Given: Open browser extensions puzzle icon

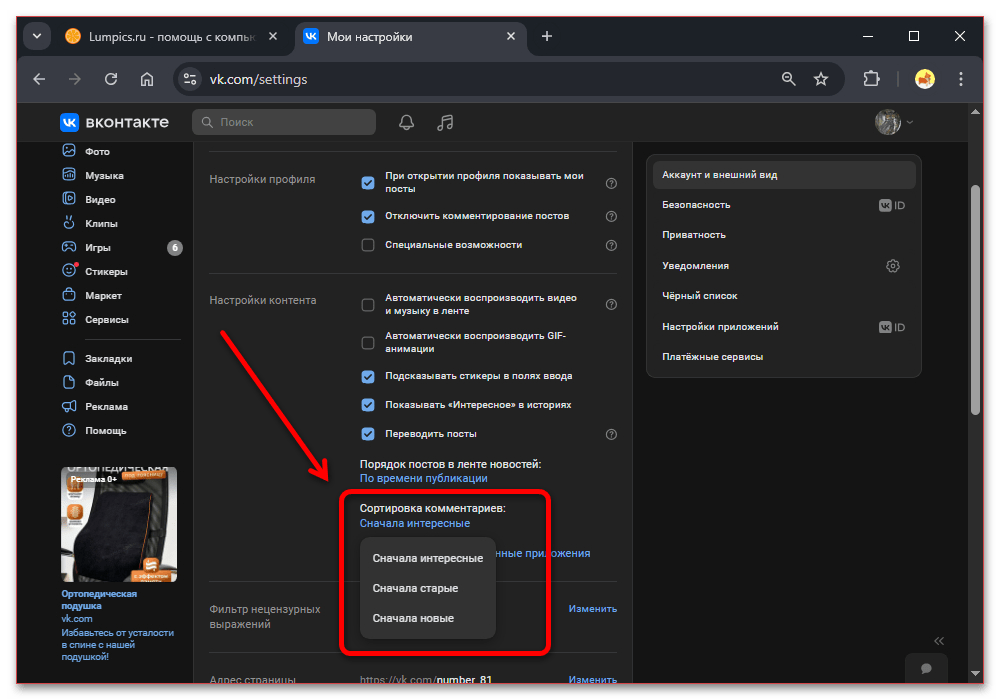Looking at the screenshot, I should 871,79.
